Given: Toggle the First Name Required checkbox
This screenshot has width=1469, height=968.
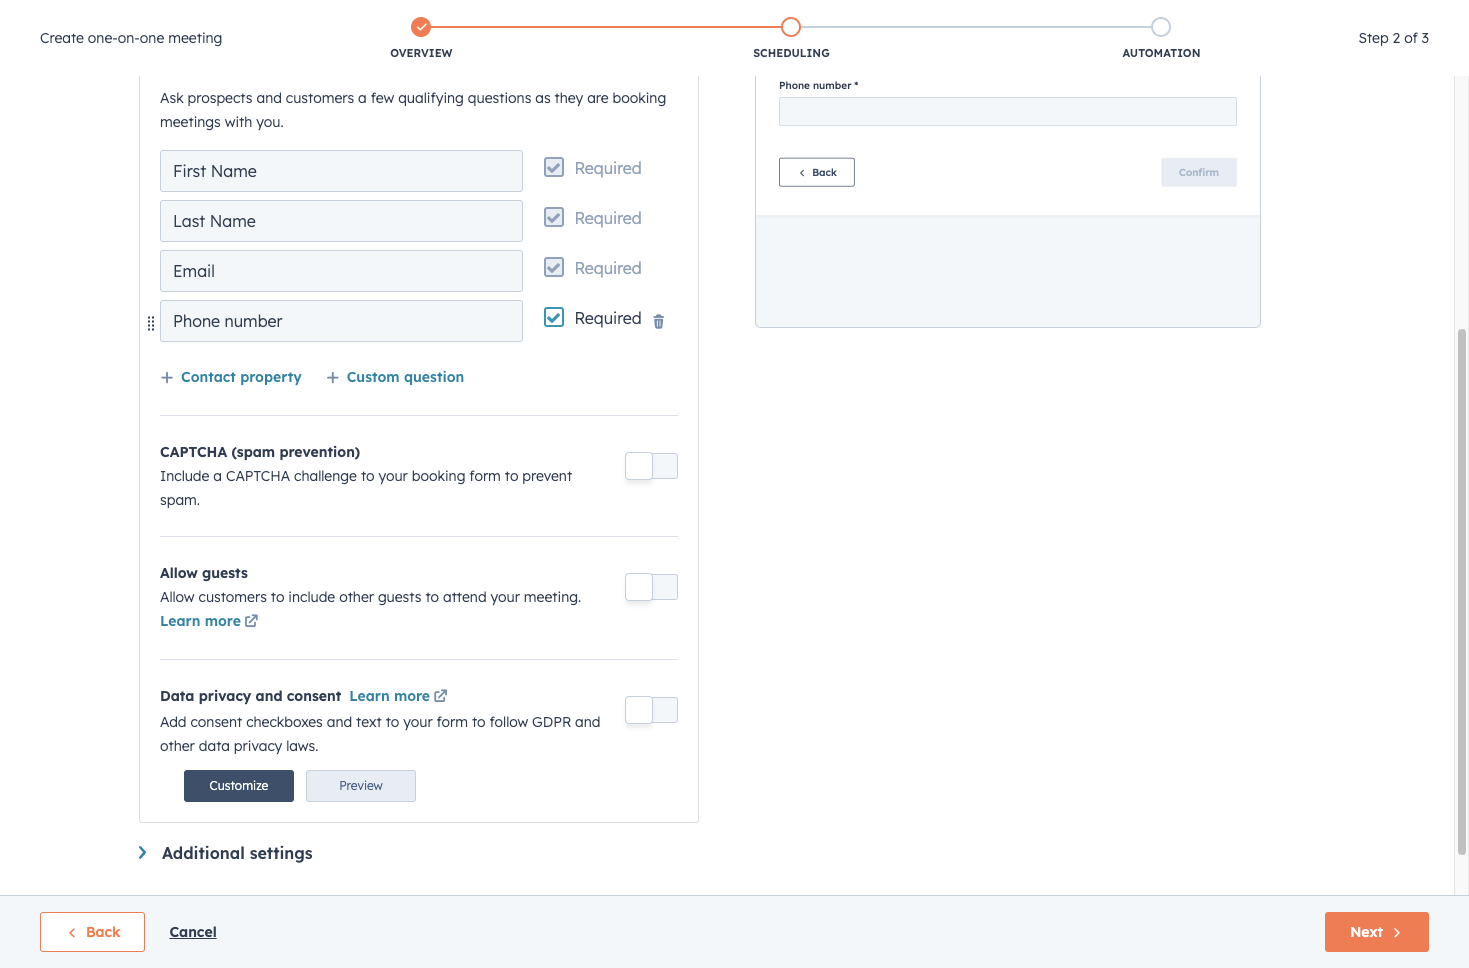Looking at the screenshot, I should [554, 167].
